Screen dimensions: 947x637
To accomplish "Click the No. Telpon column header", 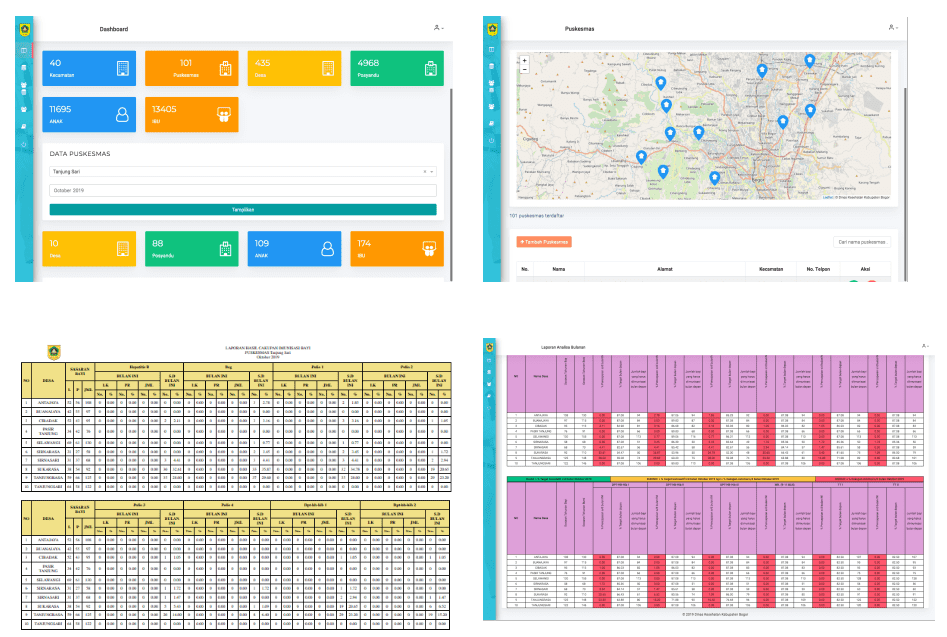I will coord(818,269).
